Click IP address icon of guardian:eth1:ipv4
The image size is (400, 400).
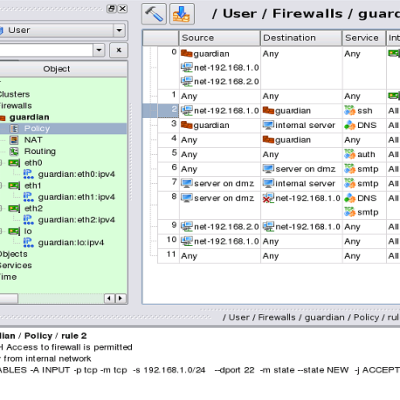pos(28,197)
